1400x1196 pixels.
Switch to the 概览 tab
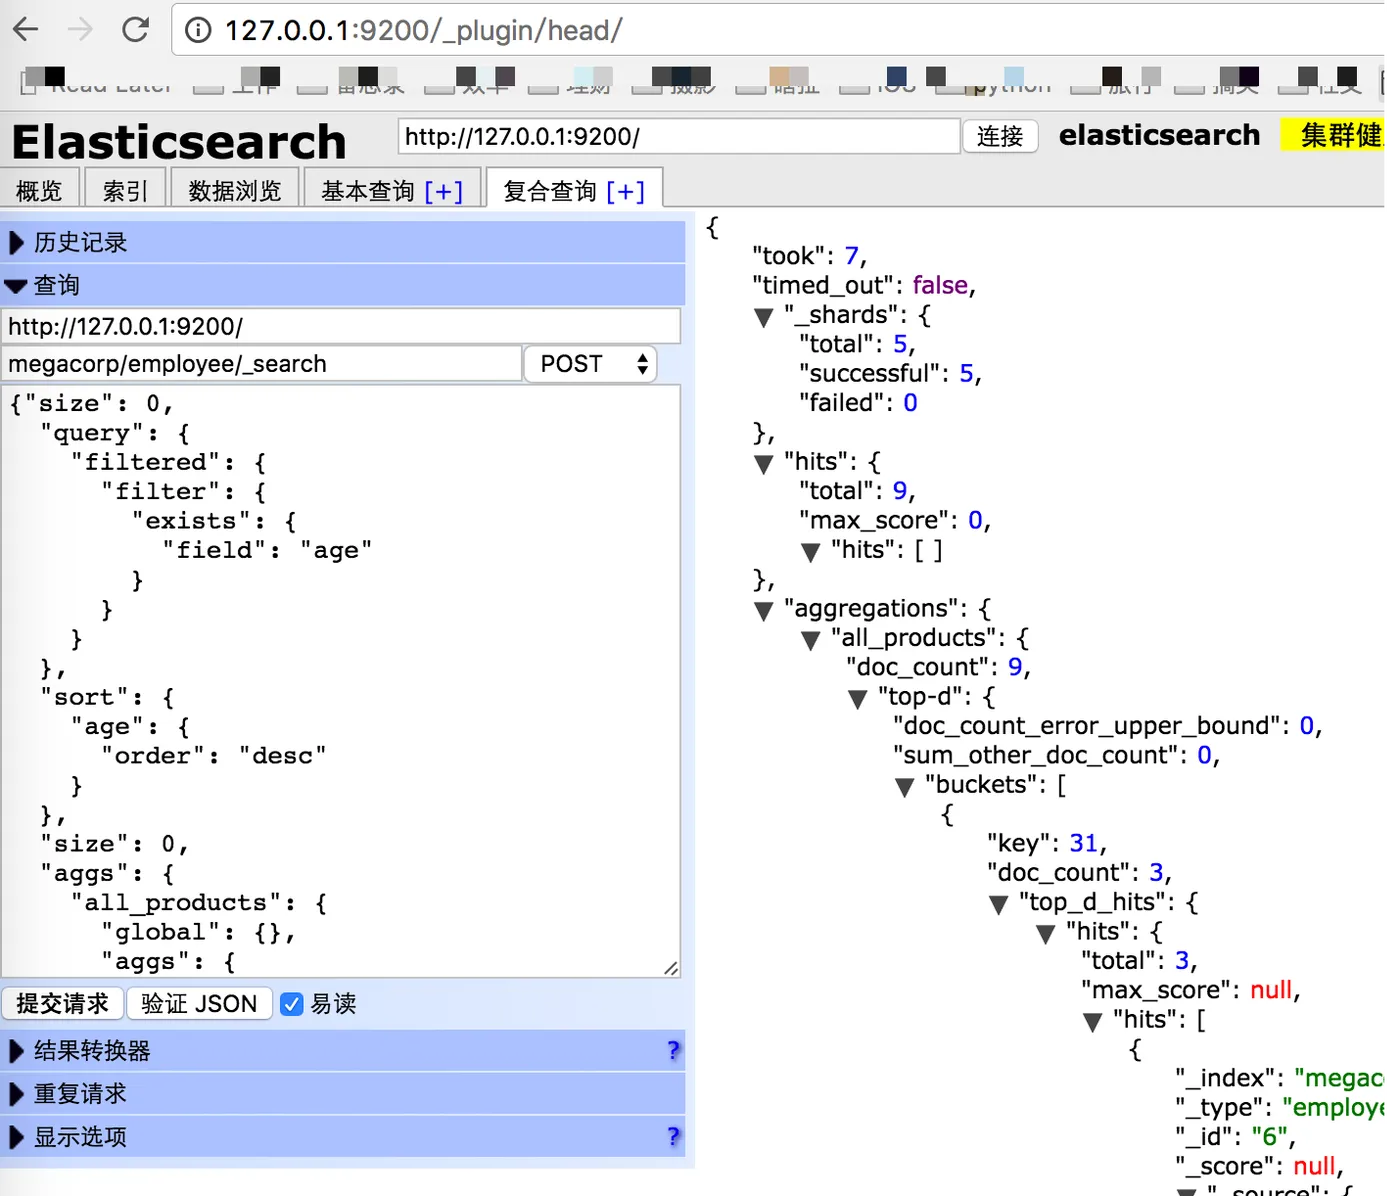point(40,190)
